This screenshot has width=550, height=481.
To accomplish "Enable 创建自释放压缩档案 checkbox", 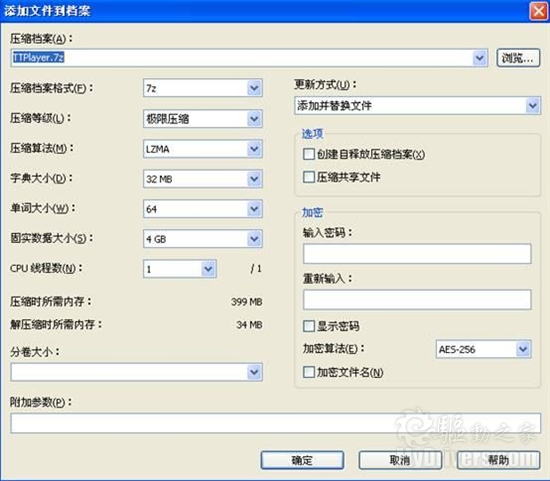I will 309,154.
